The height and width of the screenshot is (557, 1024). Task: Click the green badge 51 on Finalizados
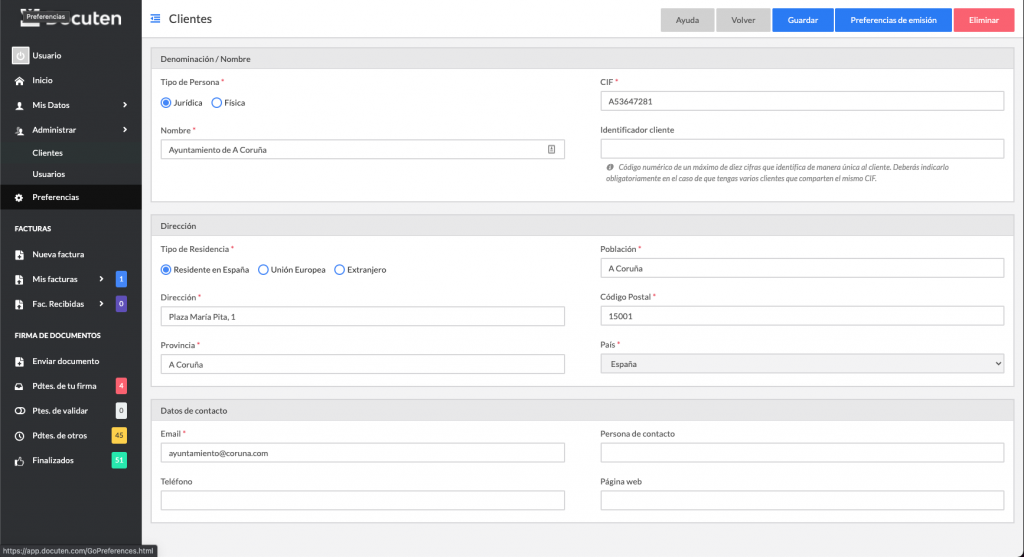pos(119,460)
